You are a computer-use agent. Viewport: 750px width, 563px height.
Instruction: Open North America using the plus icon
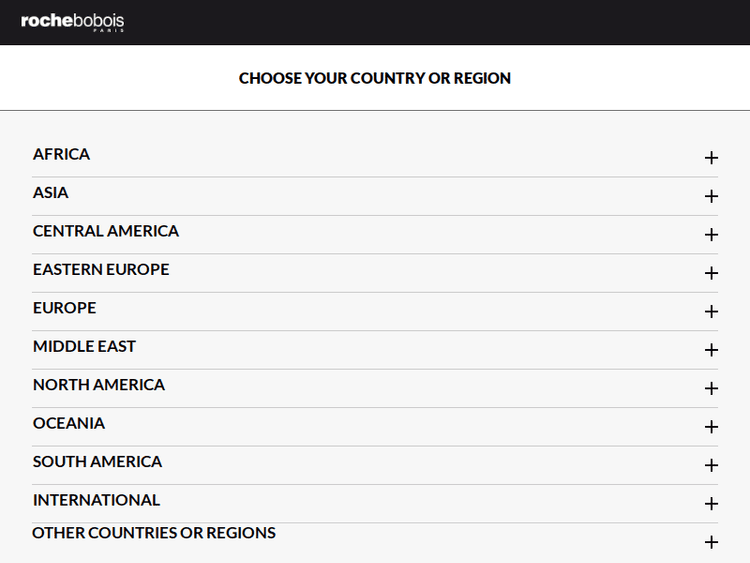point(711,388)
